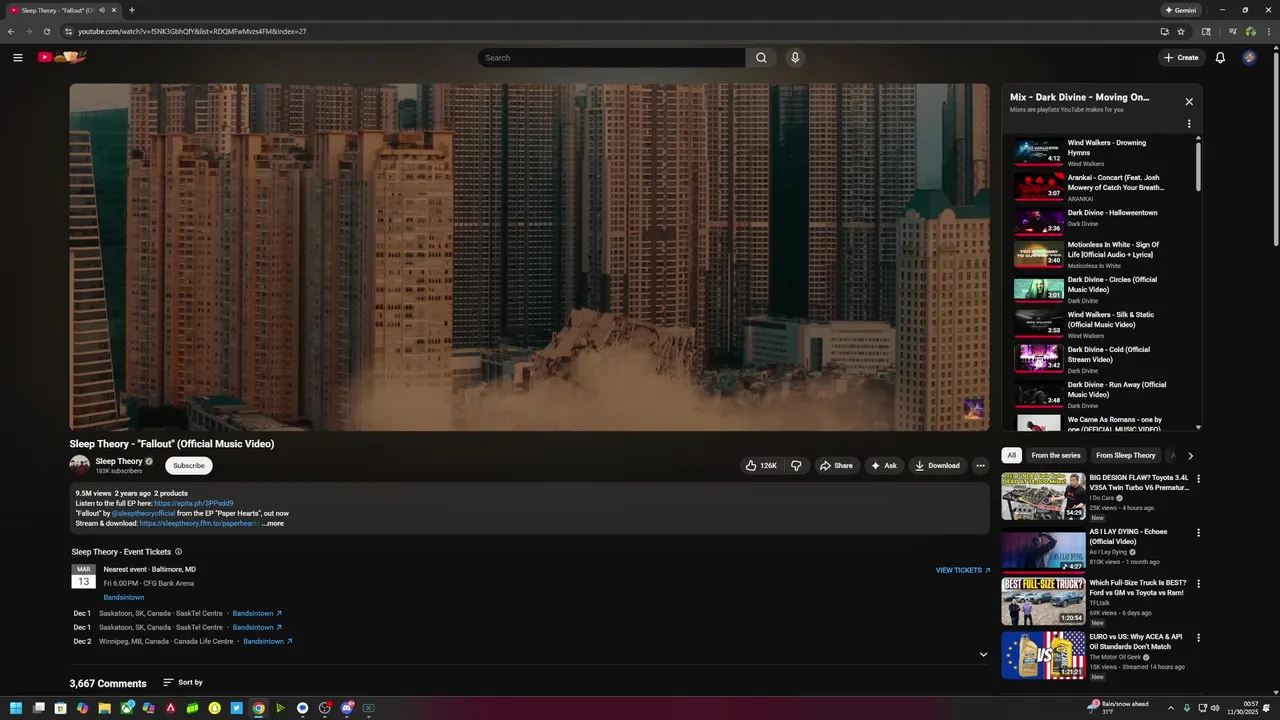
Task: Open Bandsintown link for Winnipeg show
Action: (268, 642)
